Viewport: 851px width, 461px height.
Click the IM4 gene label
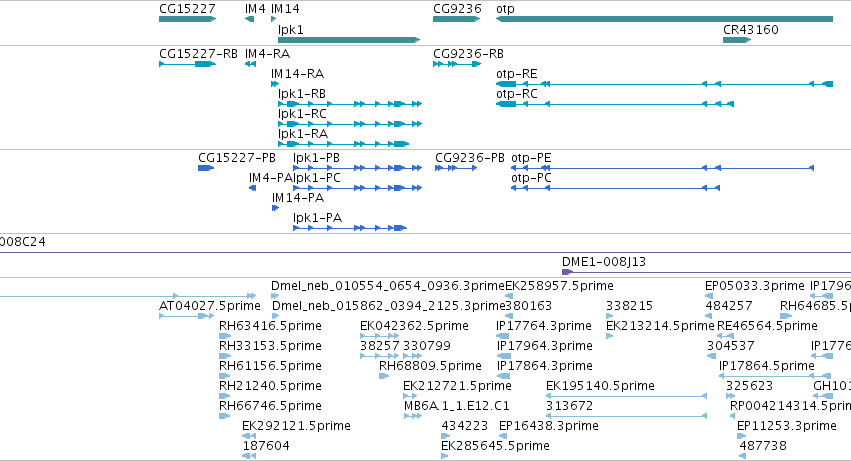coord(255,9)
